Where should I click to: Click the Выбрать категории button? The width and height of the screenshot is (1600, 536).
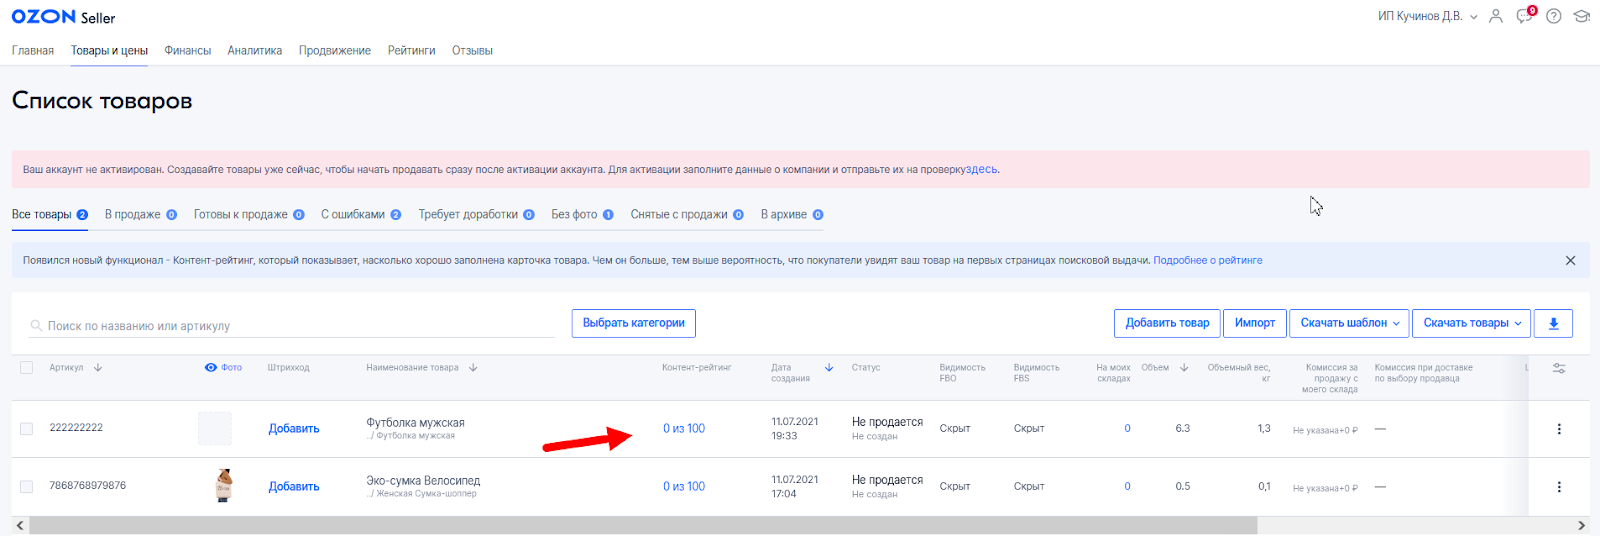[633, 323]
